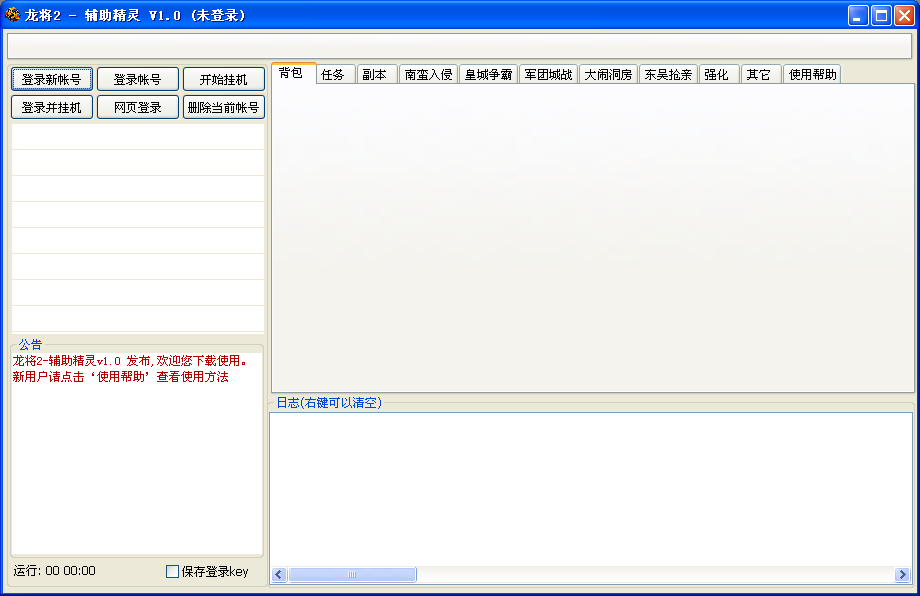
Task: Open the 东吴抢亲 tab
Action: (668, 74)
